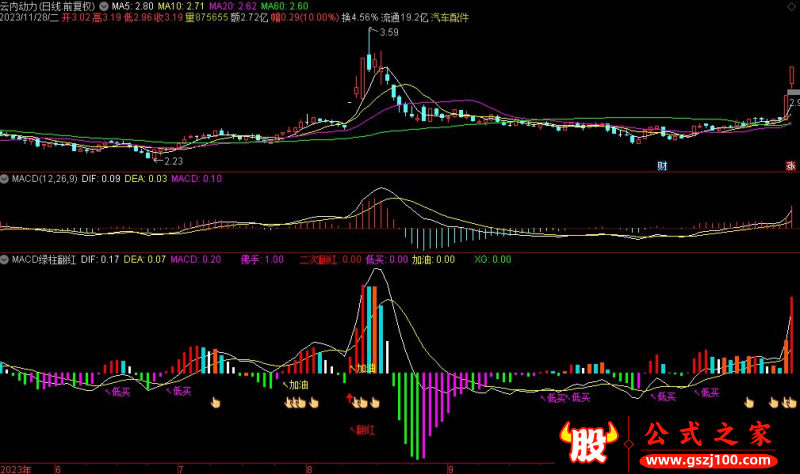Click the 2.23 lowest price label
Screen dimensions: 800x474
coord(173,161)
